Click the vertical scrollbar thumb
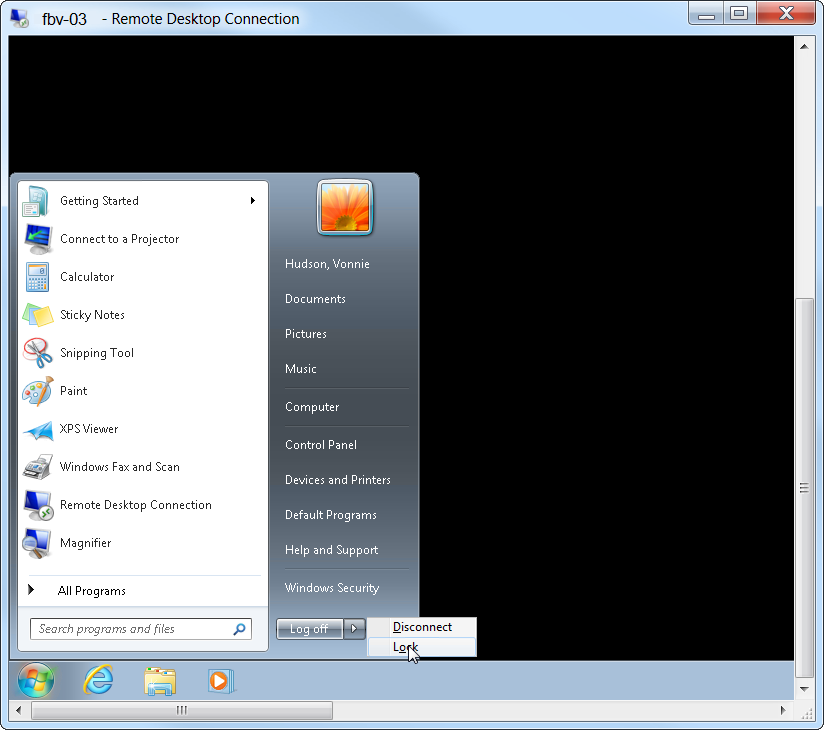This screenshot has height=730, width=824. pyautogui.click(x=804, y=488)
